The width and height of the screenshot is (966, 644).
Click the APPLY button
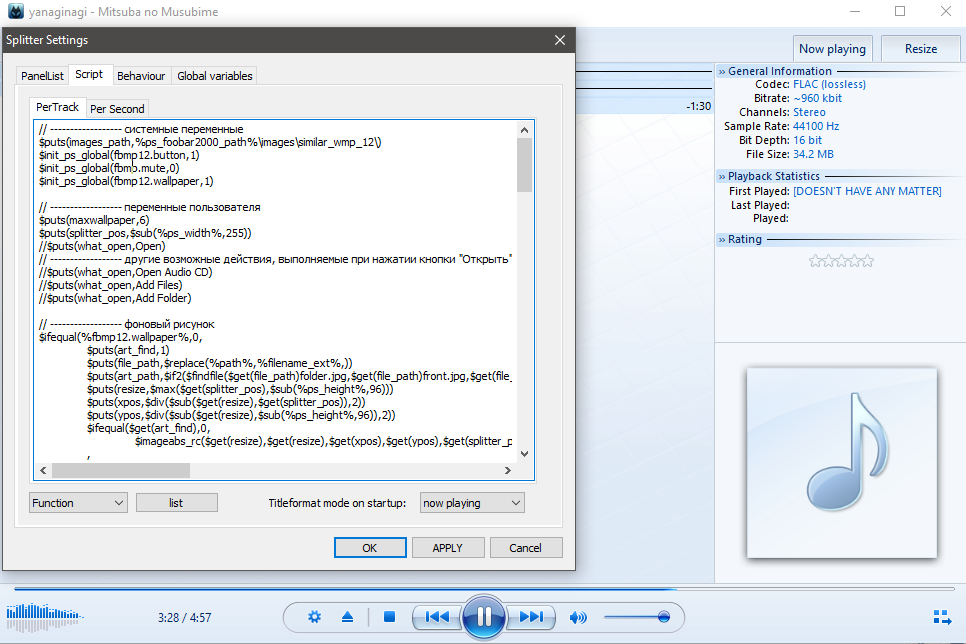pyautogui.click(x=447, y=548)
